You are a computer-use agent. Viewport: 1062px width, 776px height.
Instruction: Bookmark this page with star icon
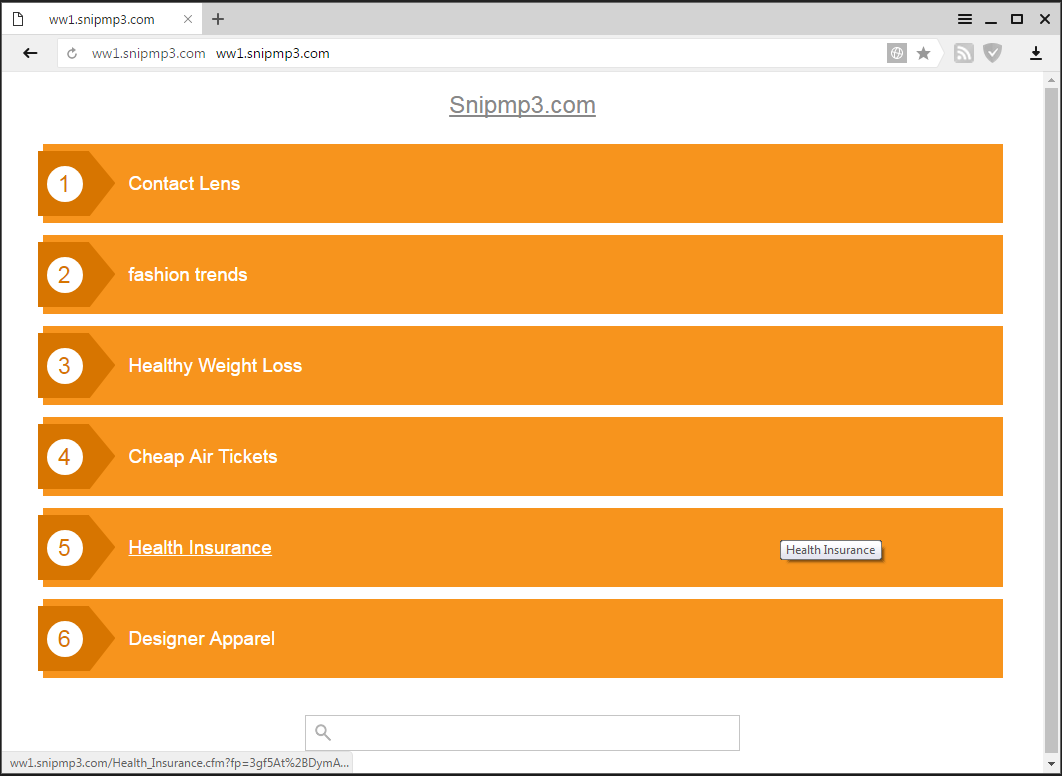tap(923, 54)
